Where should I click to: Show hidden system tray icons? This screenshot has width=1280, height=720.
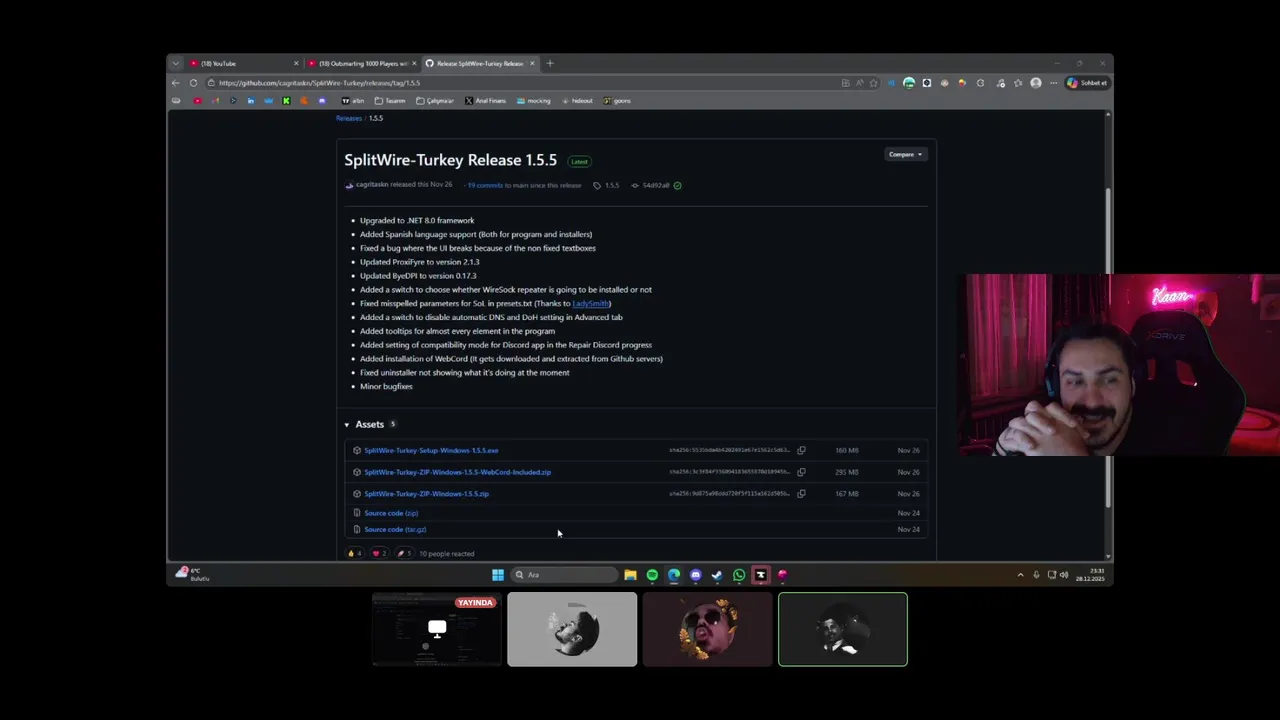coord(1020,575)
